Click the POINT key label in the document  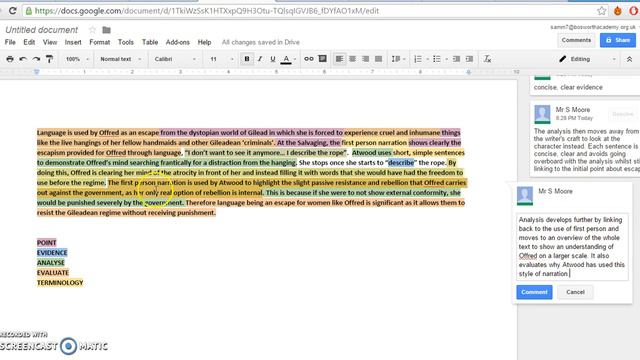pos(47,242)
